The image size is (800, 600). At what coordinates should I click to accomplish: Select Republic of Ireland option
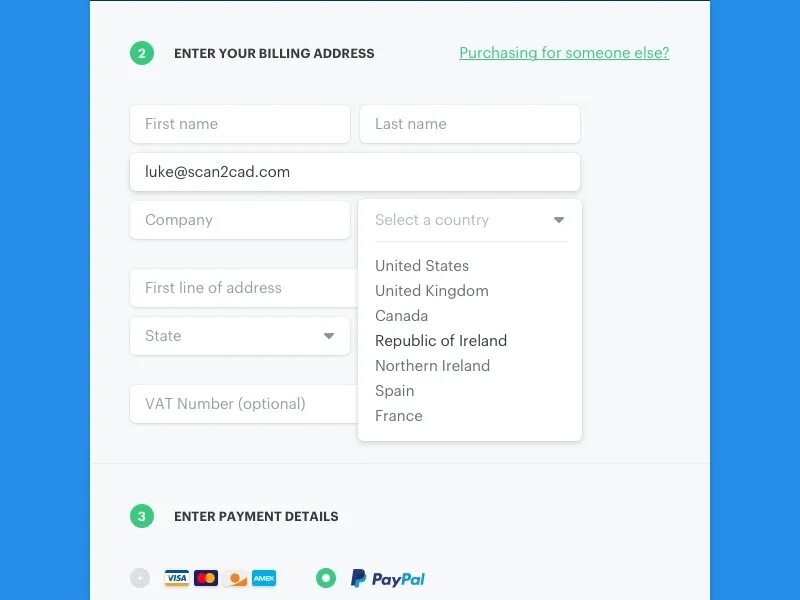(441, 341)
